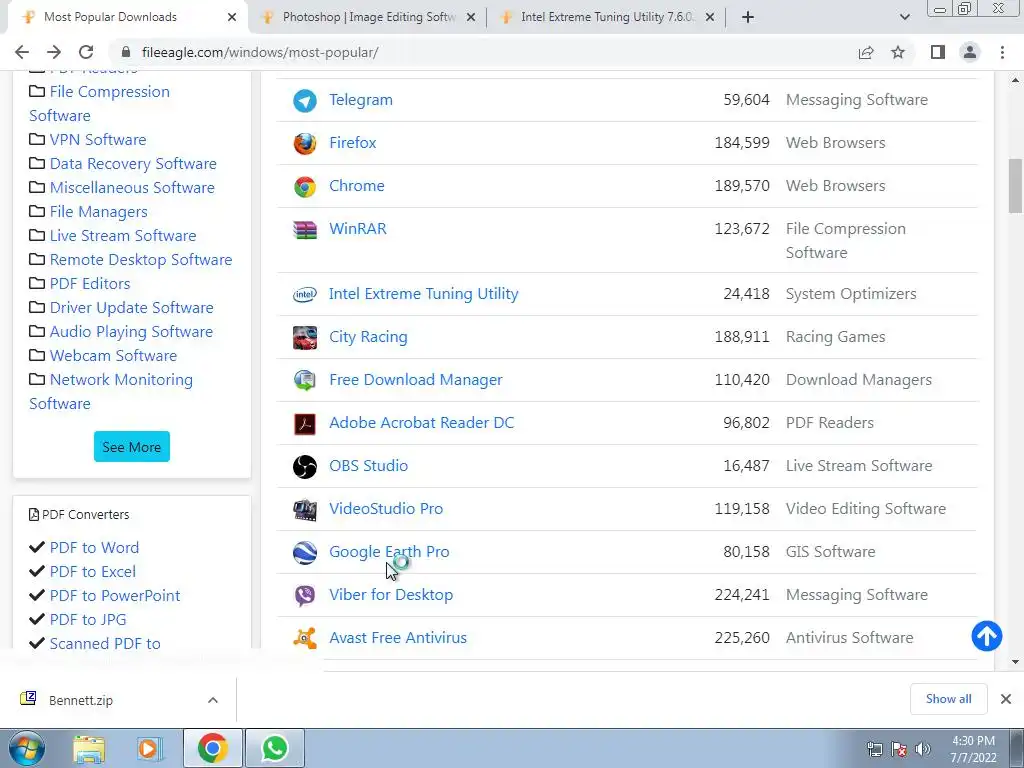Switch to Photoshop Image Editing tab
This screenshot has width=1024, height=768.
tap(369, 17)
